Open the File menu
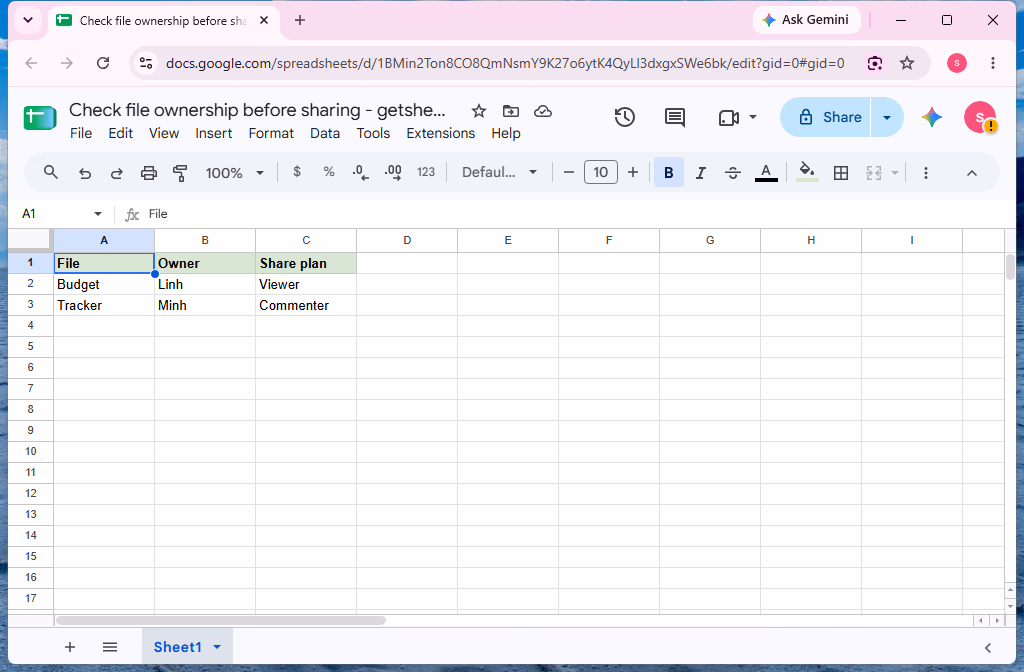Viewport: 1024px width, 672px height. [x=81, y=133]
